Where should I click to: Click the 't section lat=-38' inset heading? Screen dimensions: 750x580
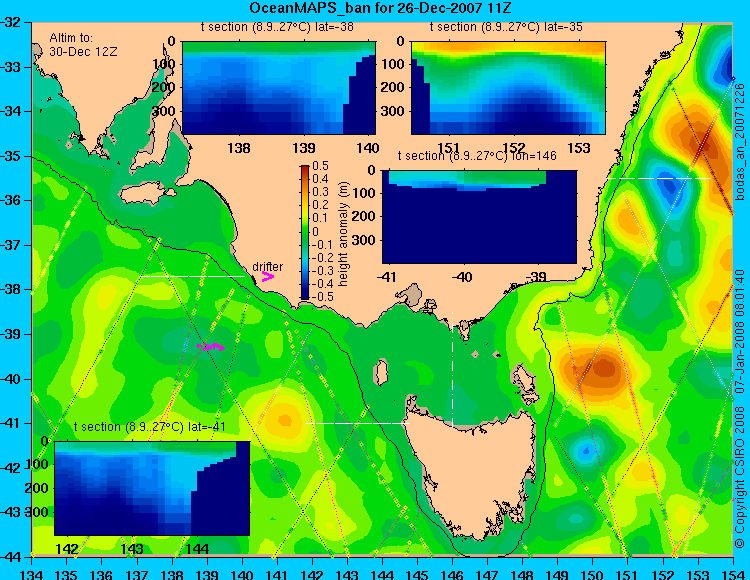(277, 27)
